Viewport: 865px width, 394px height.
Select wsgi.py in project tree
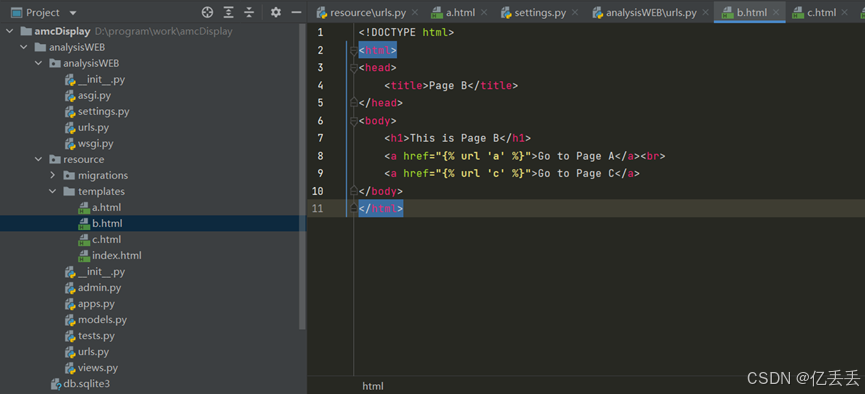(95, 143)
